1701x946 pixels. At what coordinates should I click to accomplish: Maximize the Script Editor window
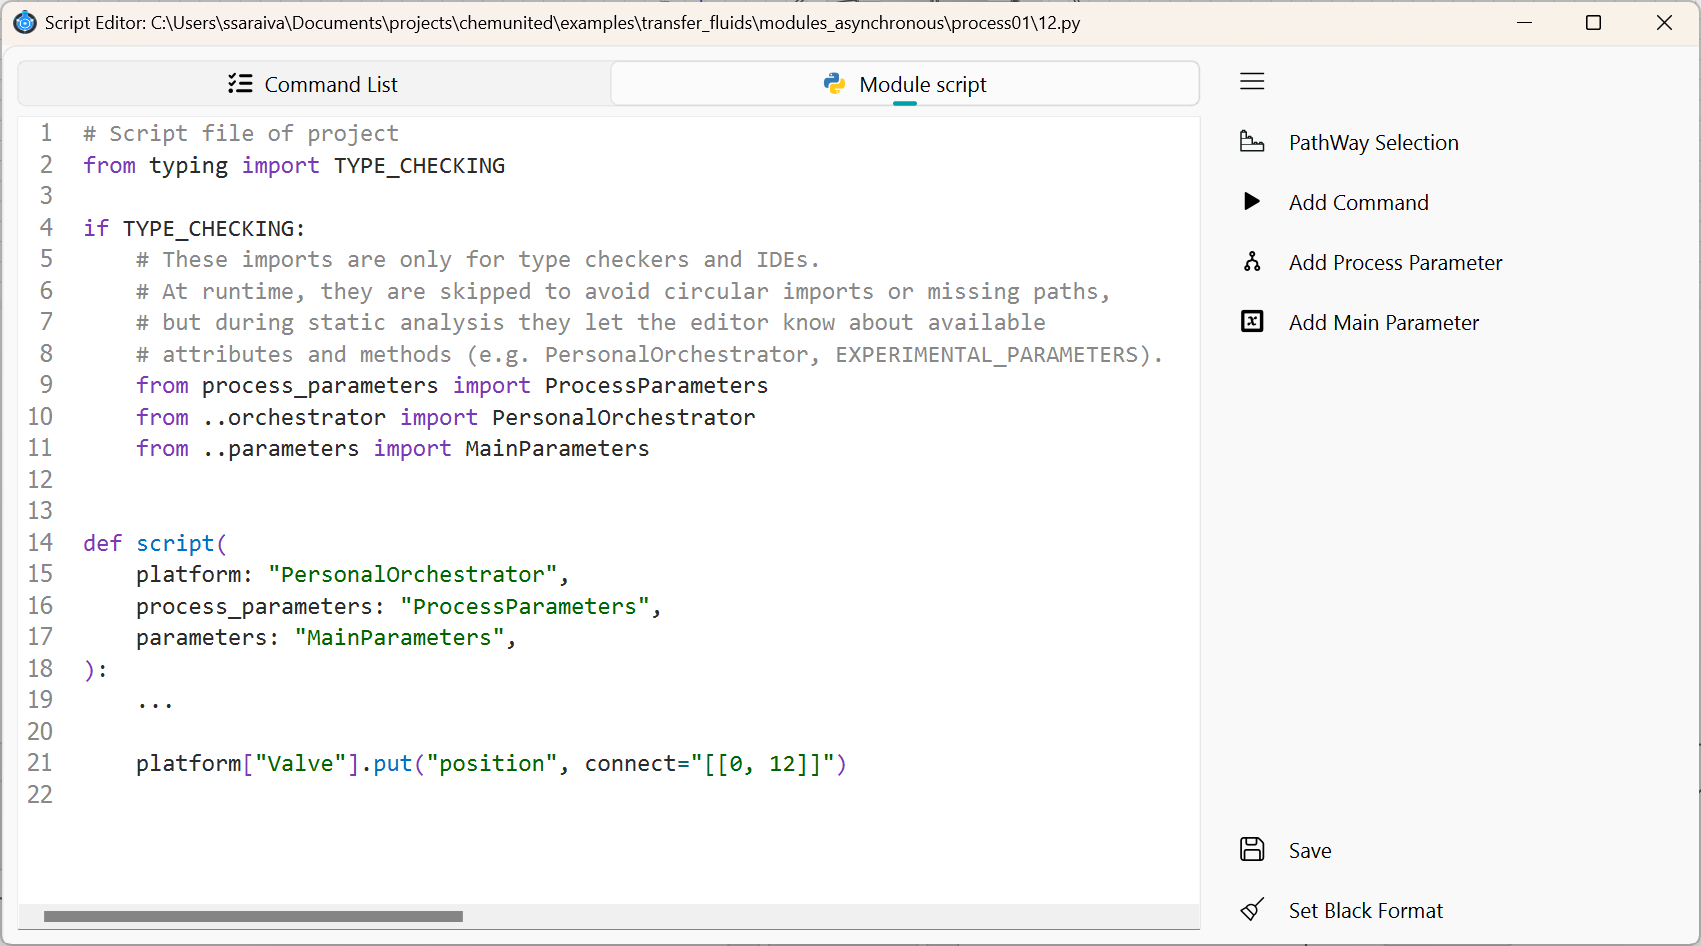pyautogui.click(x=1594, y=22)
